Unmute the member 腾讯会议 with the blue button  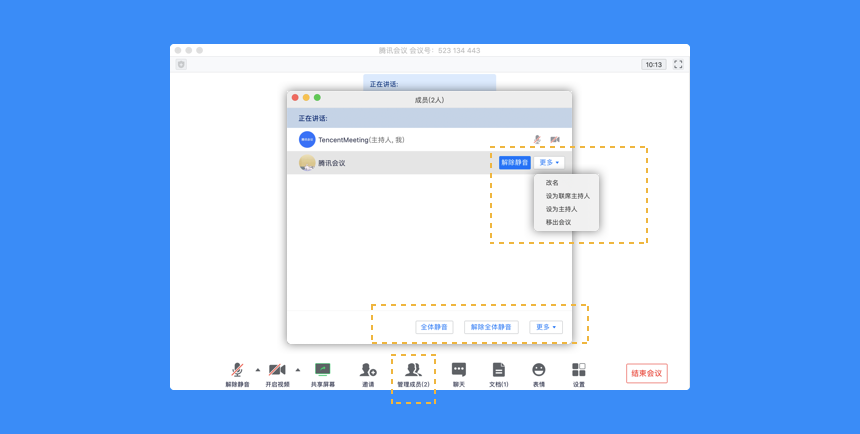[x=514, y=162]
